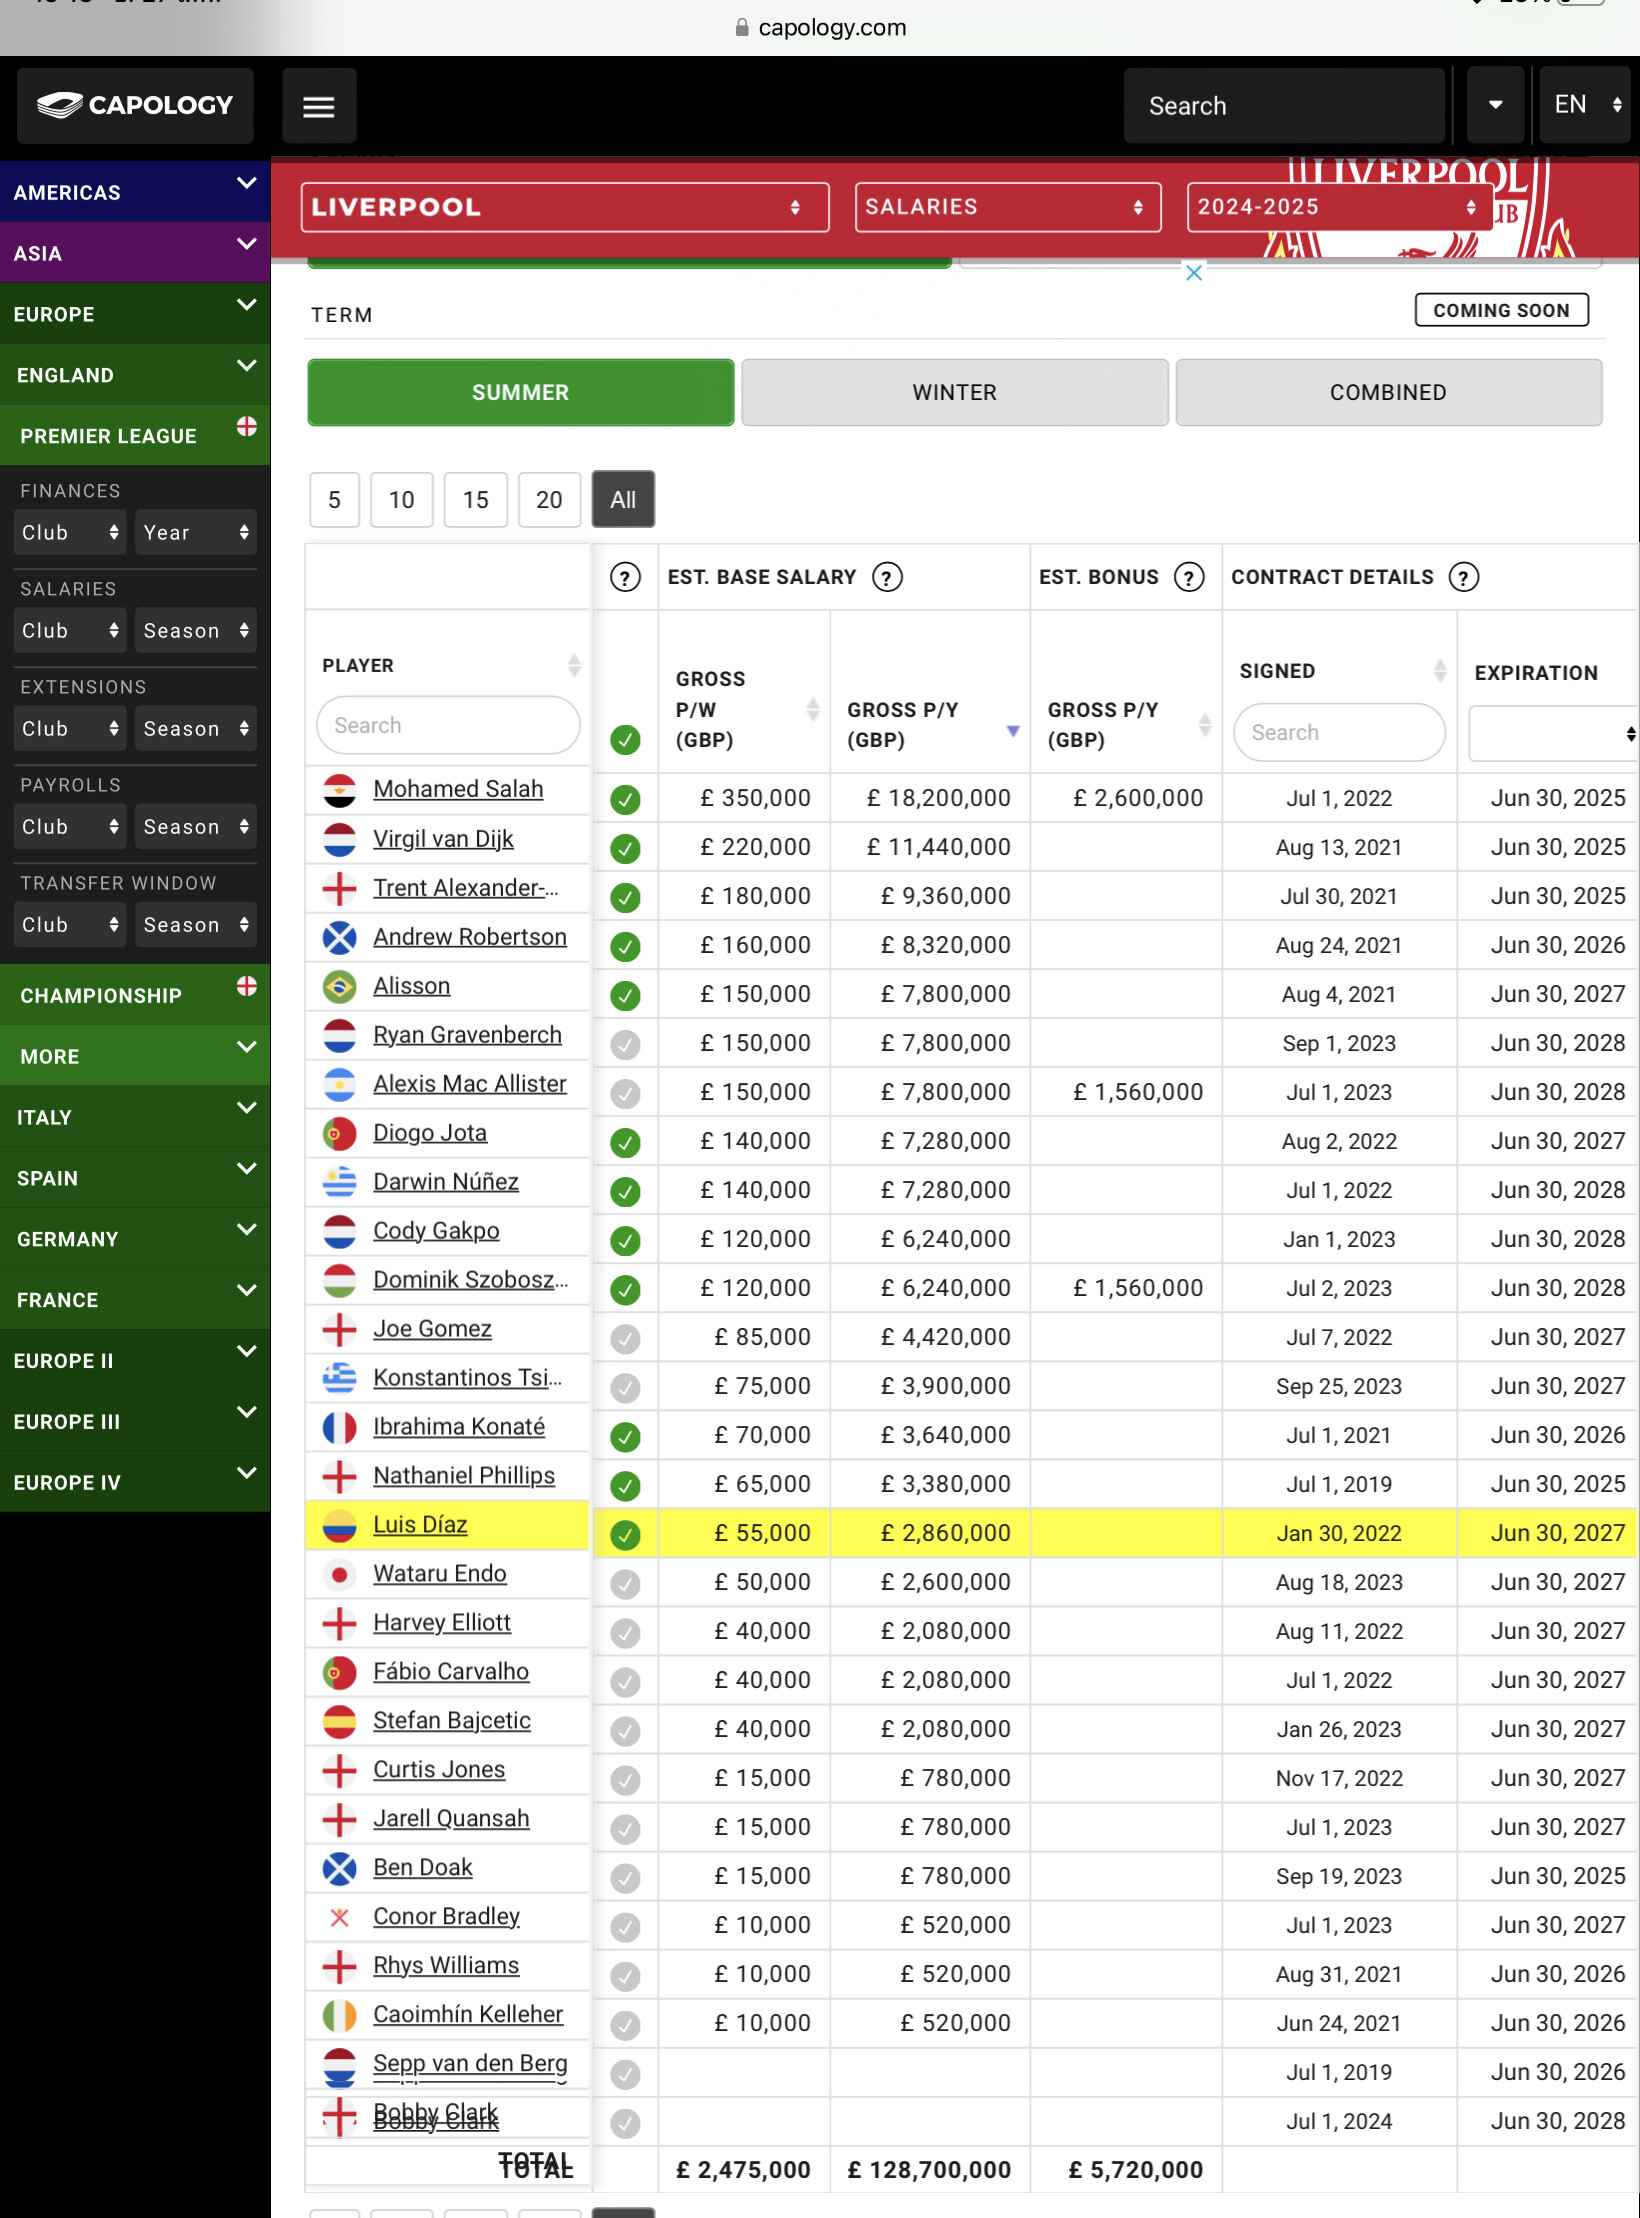Toggle the verified check for Luis Díaz

click(625, 1534)
